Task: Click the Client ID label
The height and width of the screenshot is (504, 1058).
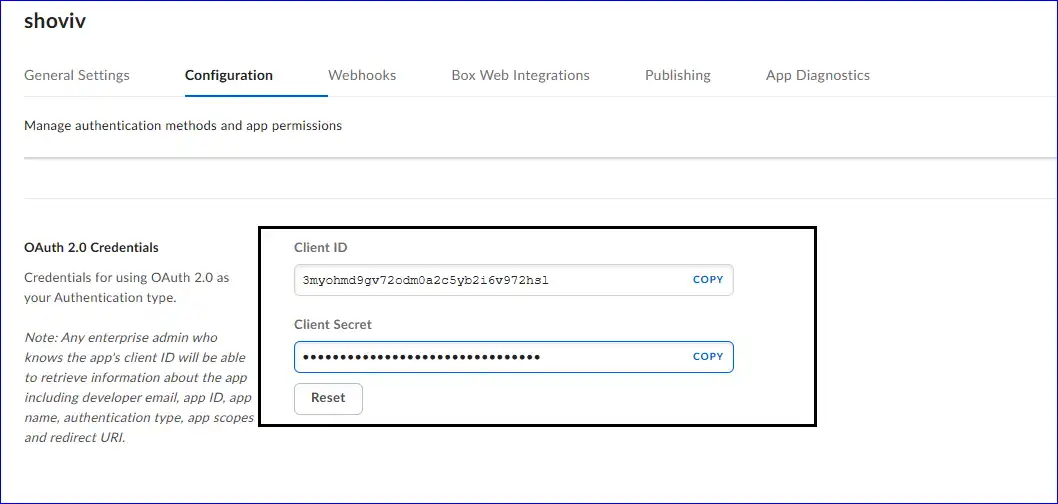Action: click(321, 247)
